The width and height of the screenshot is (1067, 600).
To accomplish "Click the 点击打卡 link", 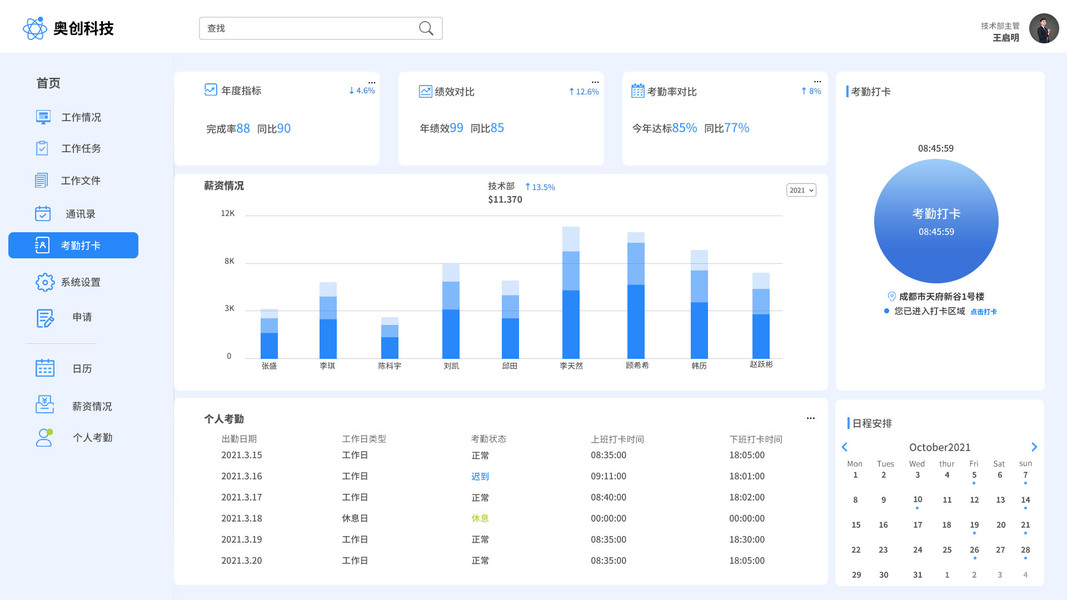I will 983,312.
